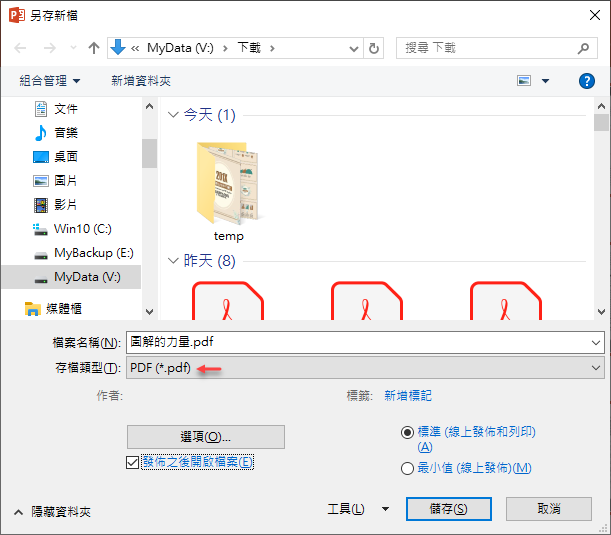Click the 新增標記 tag link

(408, 396)
